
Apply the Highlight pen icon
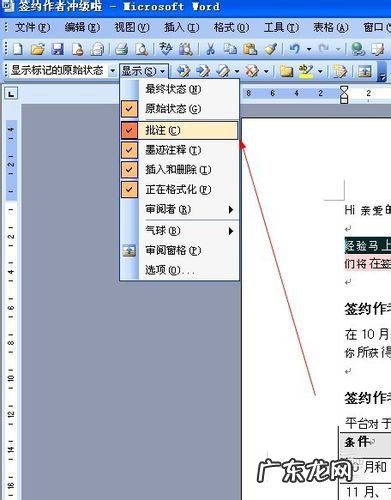306,71
